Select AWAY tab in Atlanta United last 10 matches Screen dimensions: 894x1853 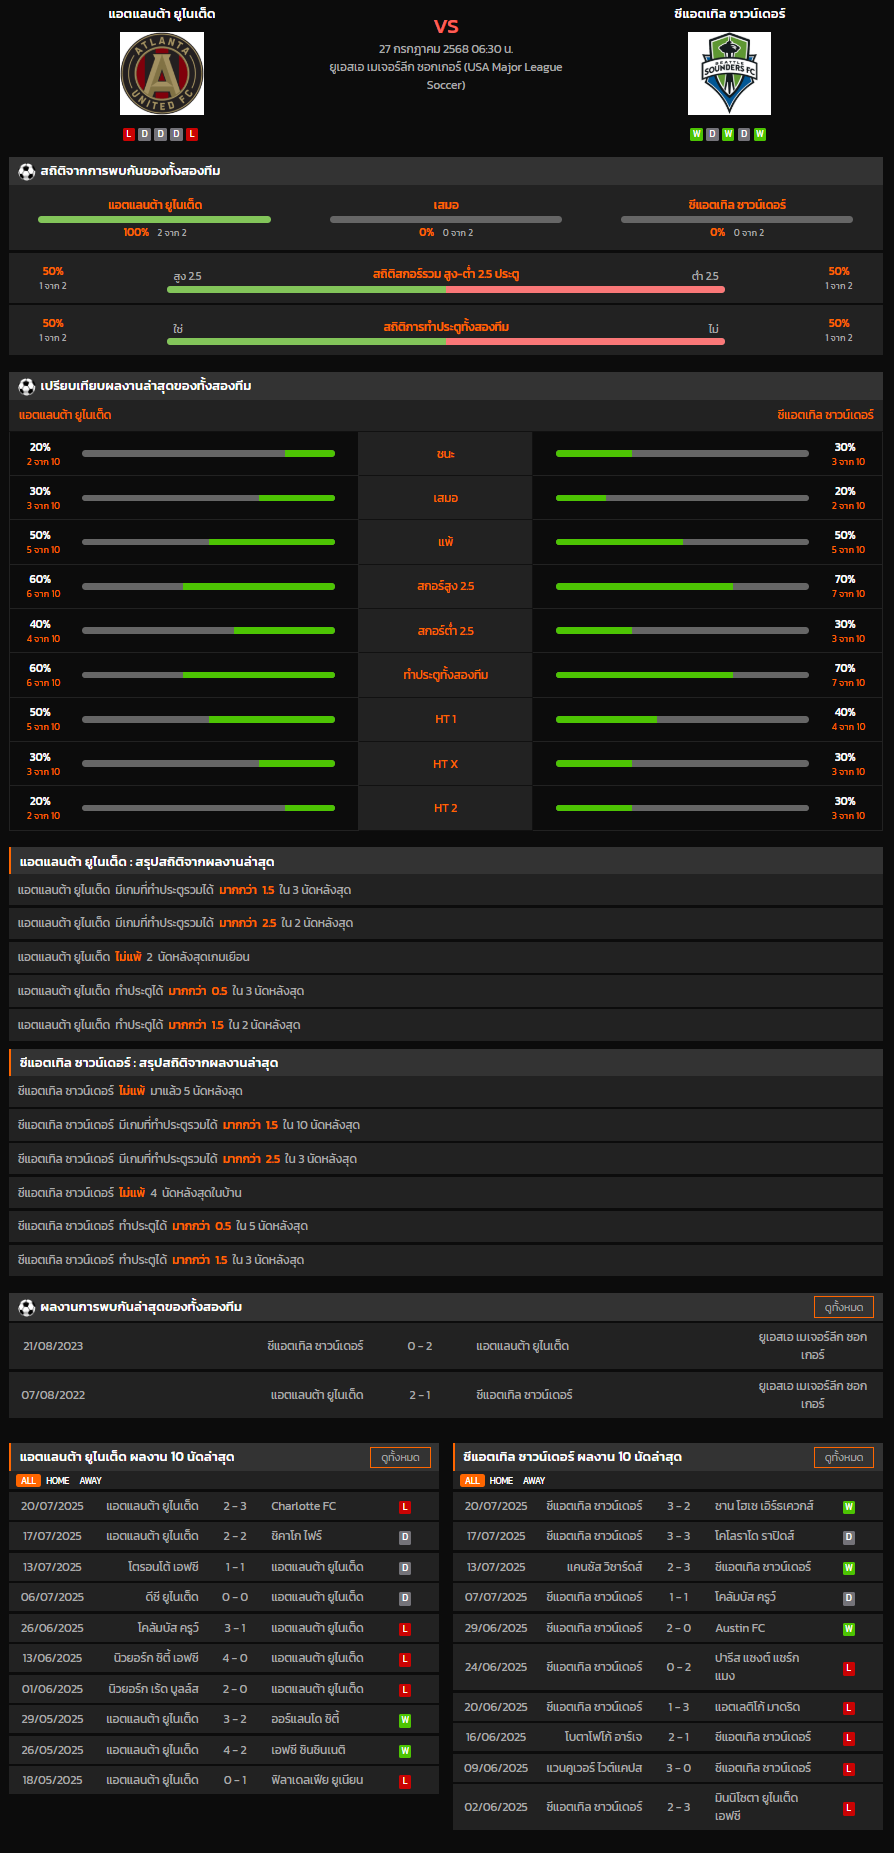coord(91,1481)
